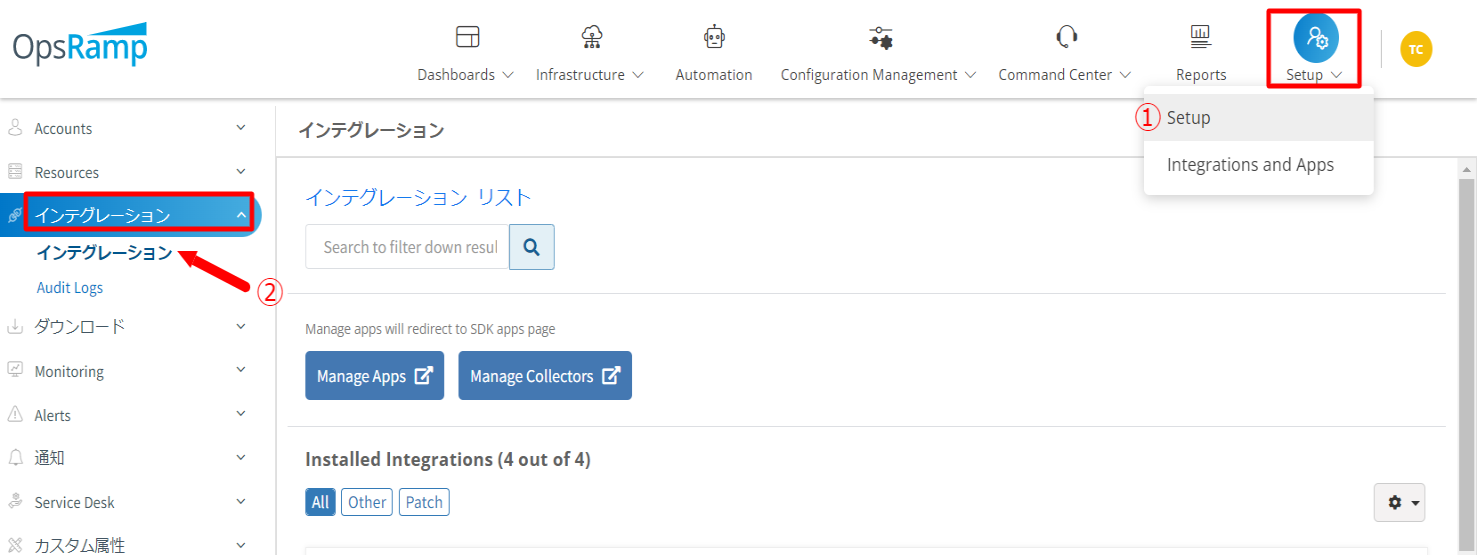Image resolution: width=1477 pixels, height=555 pixels.
Task: Open the Automation top menu
Action: 714,75
